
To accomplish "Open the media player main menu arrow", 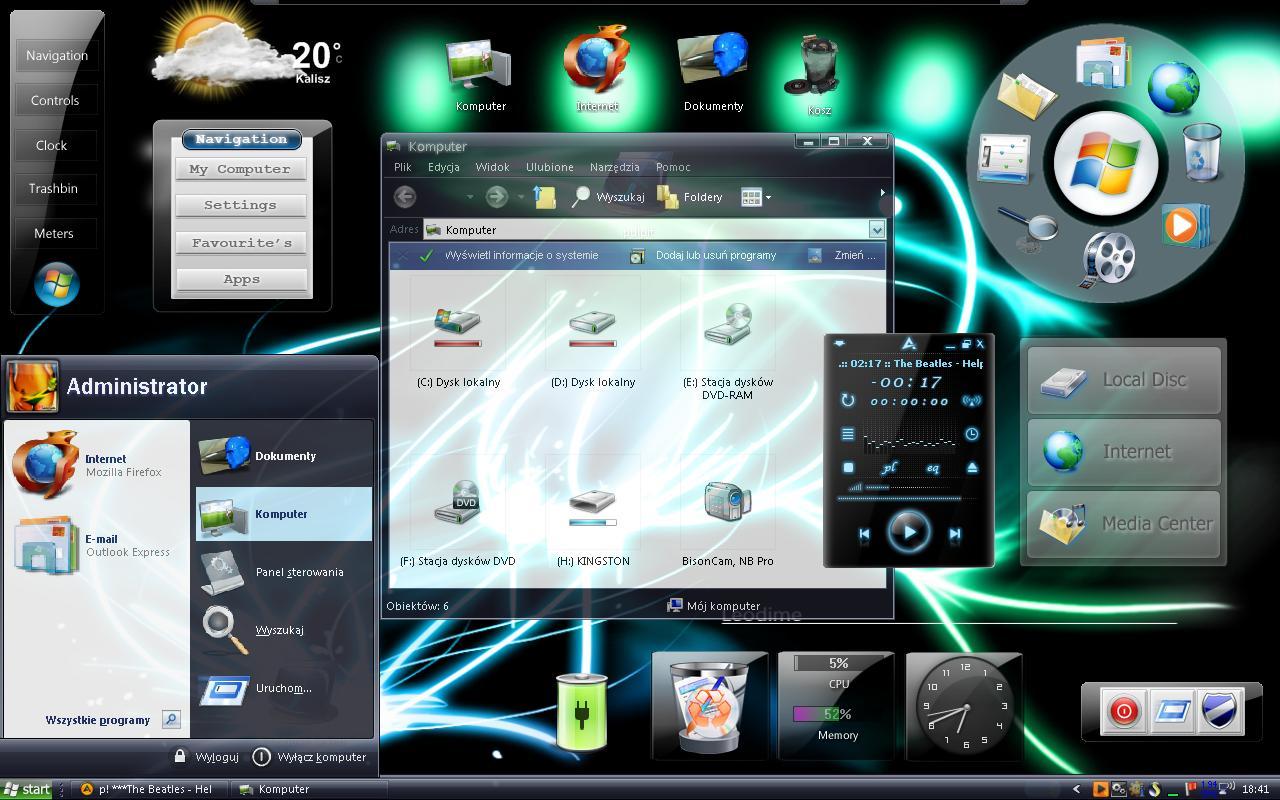I will pos(840,344).
